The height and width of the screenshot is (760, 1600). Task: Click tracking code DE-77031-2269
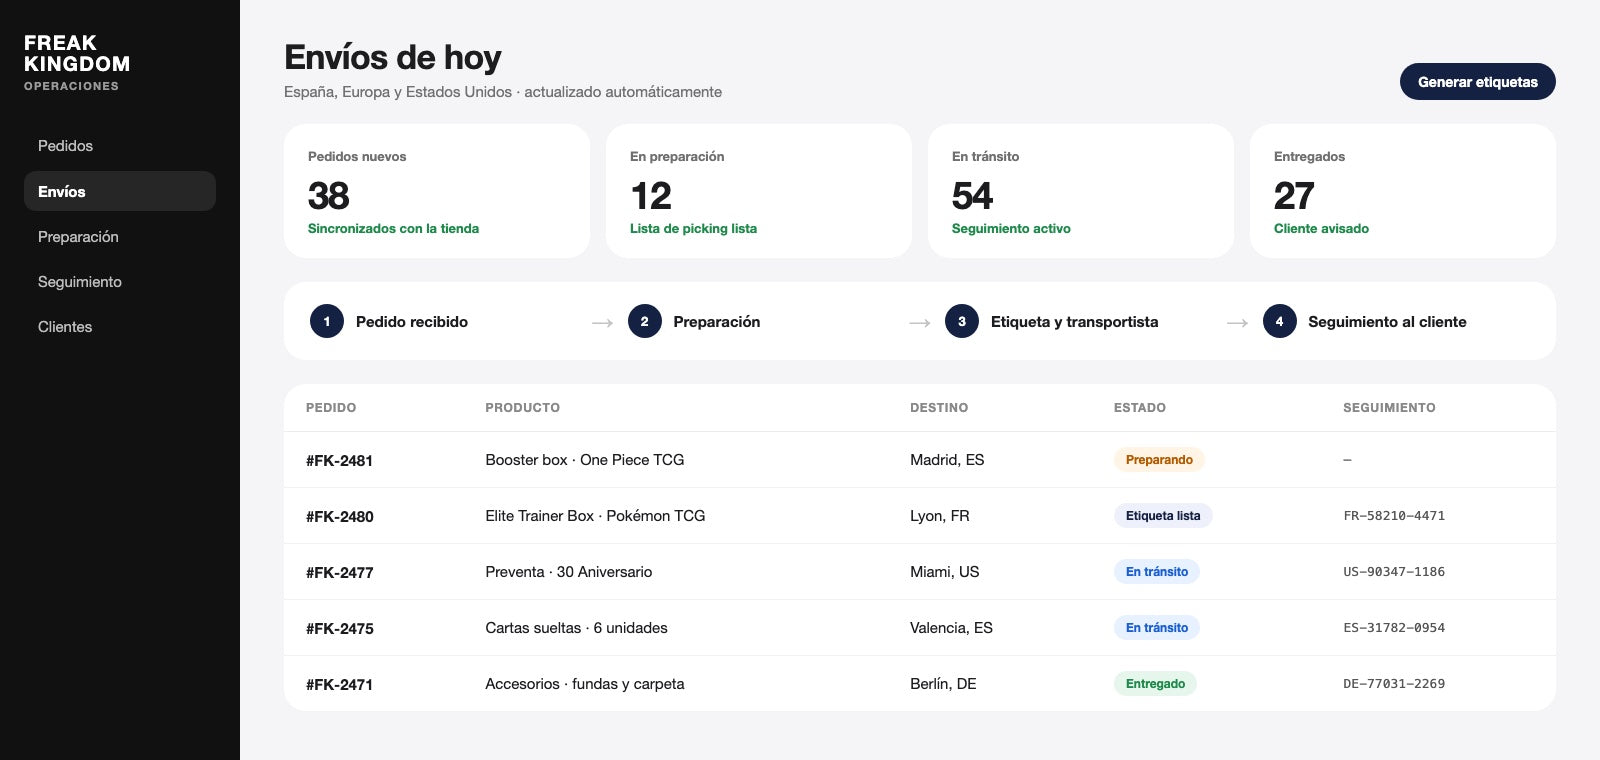point(1394,684)
